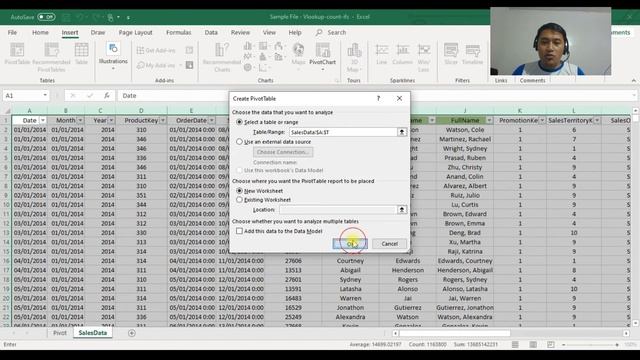This screenshot has width=640, height=360.
Task: Click the Search box in the ribbon
Action: (331, 32)
